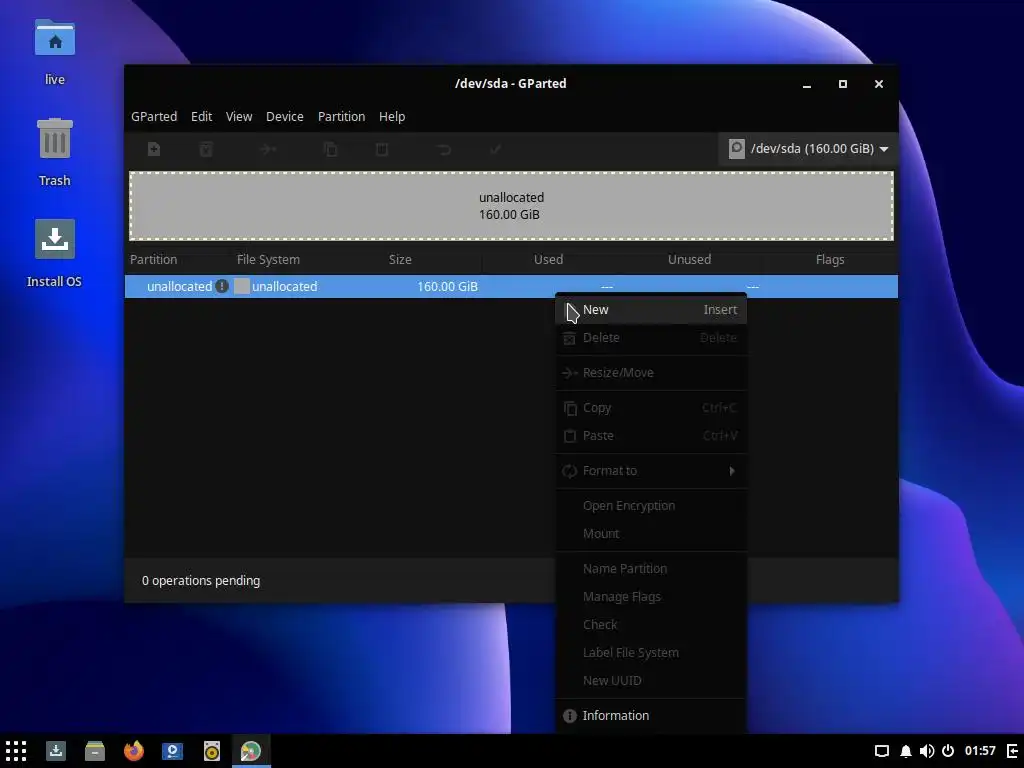Click the power icon in system tray
Image resolution: width=1024 pixels, height=768 pixels.
pyautogui.click(x=948, y=751)
